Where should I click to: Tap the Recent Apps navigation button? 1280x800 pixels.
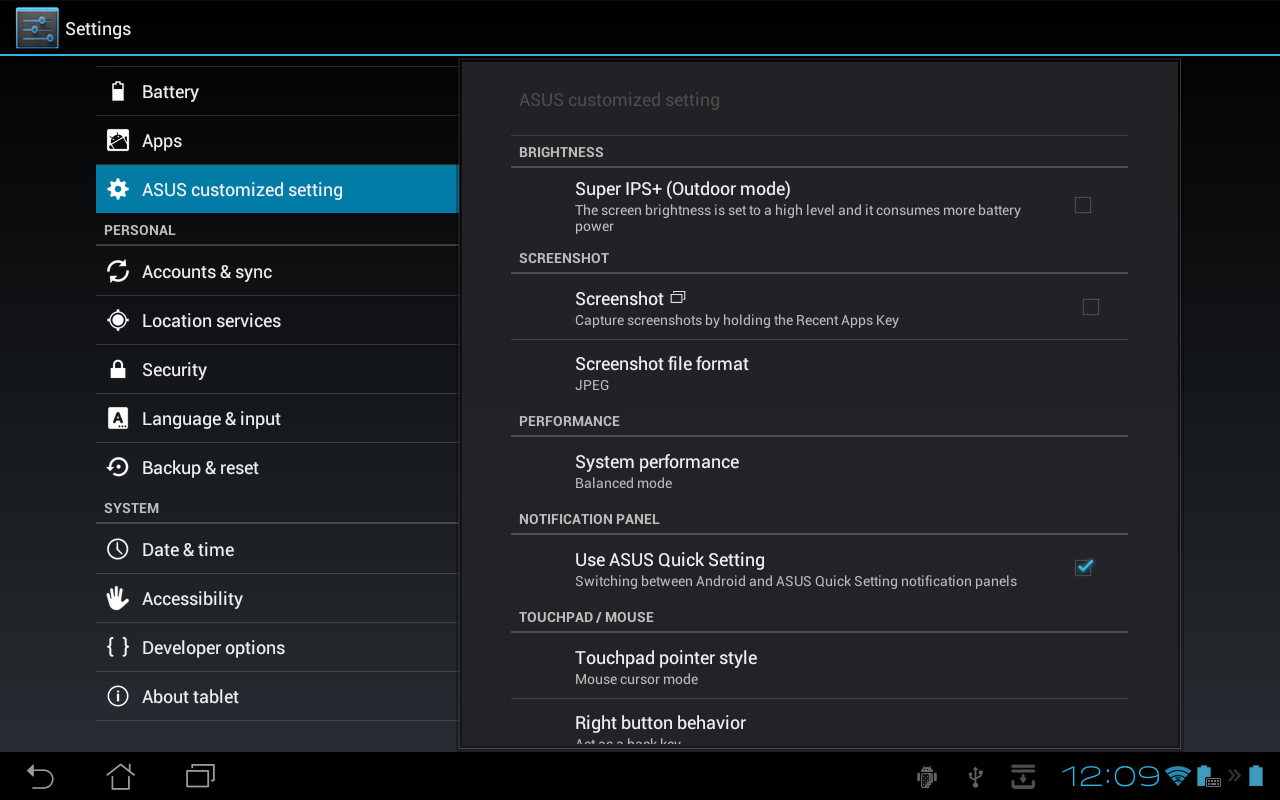(201, 776)
